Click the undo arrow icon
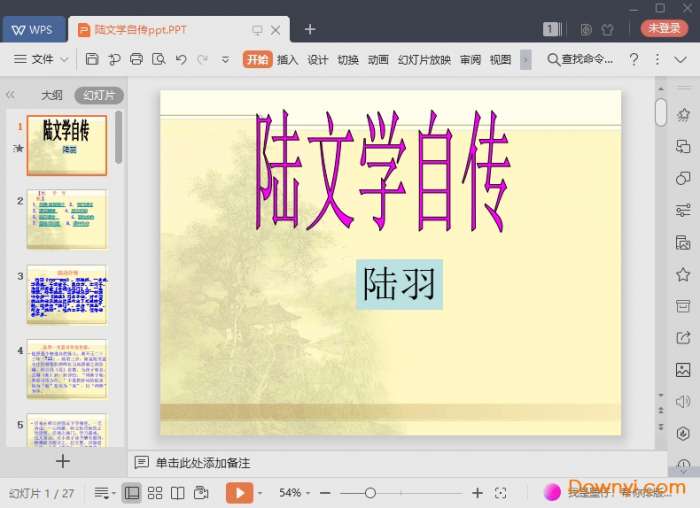 coord(181,60)
